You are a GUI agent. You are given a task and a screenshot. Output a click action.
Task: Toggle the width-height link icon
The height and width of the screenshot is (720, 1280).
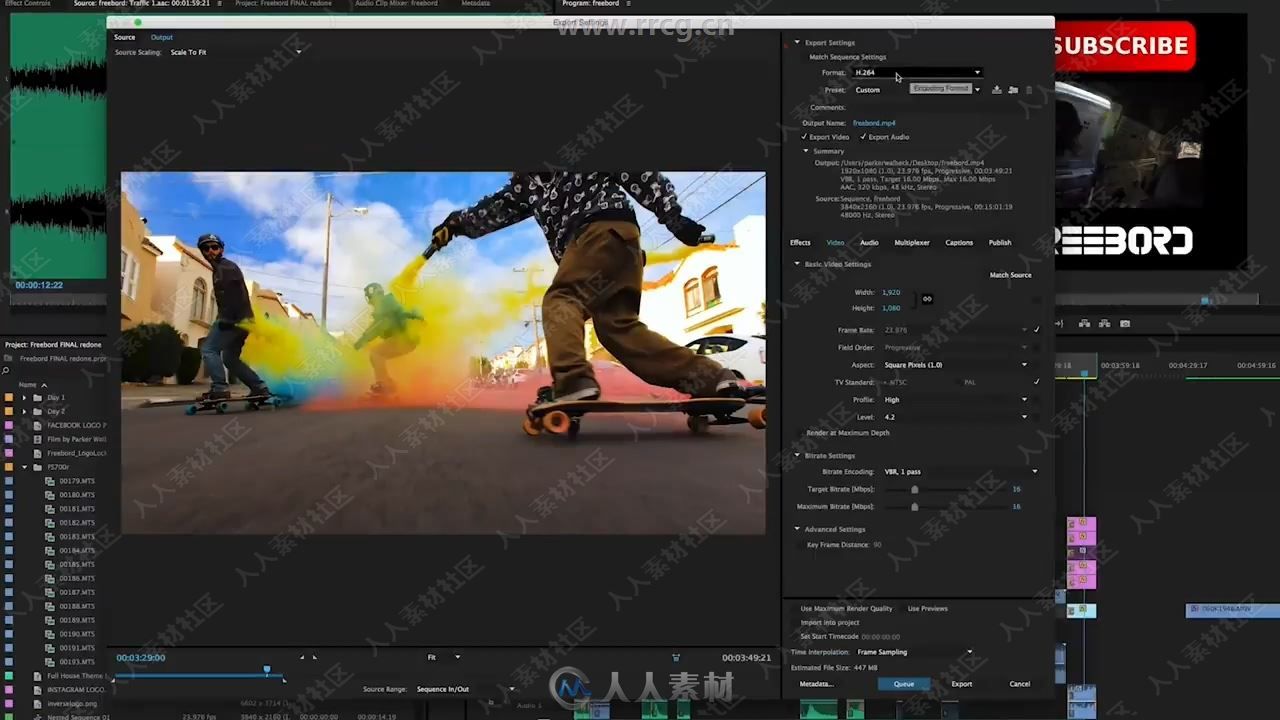coord(927,299)
